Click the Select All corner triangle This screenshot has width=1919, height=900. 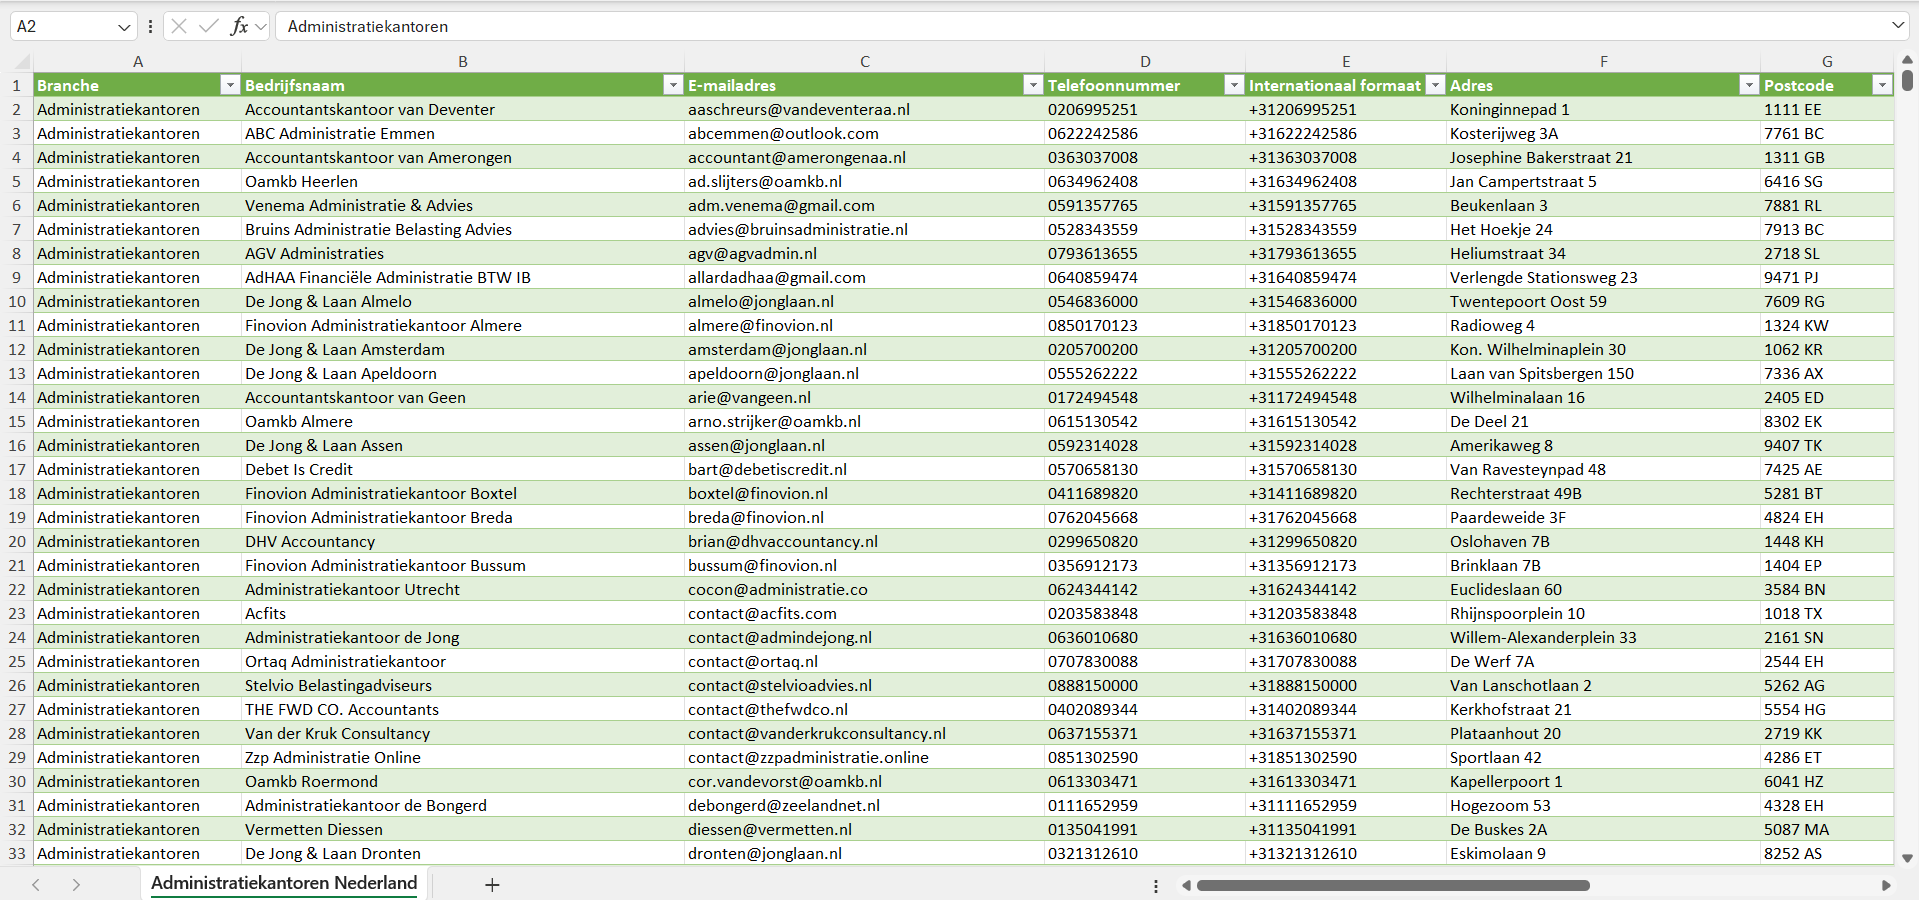tap(21, 62)
